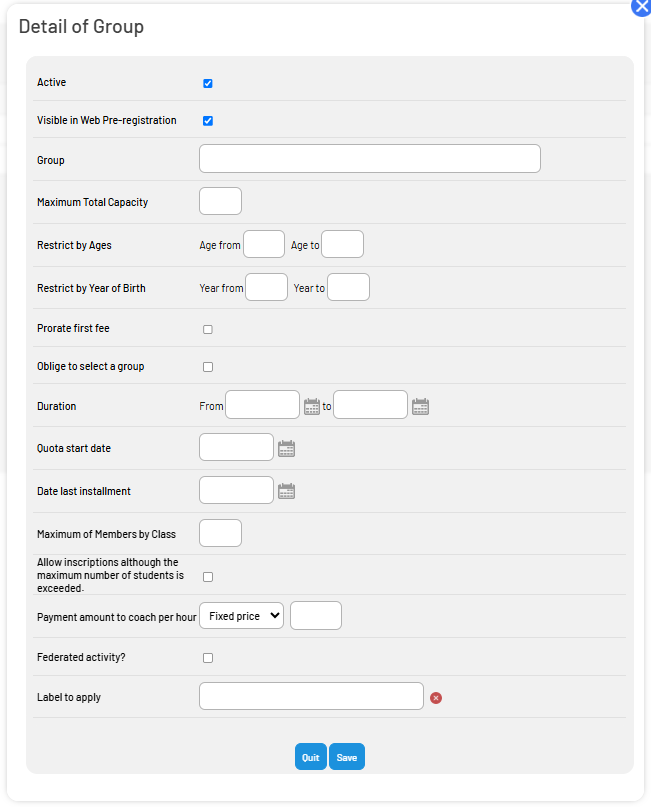Focus the Group name input field
651x807 pixels.
point(370,159)
